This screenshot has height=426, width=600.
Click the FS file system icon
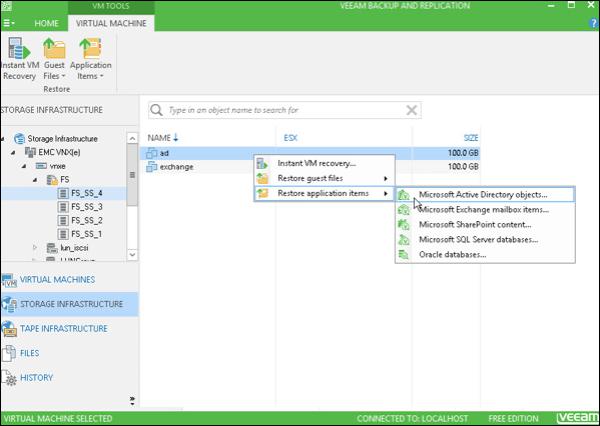click(x=52, y=180)
